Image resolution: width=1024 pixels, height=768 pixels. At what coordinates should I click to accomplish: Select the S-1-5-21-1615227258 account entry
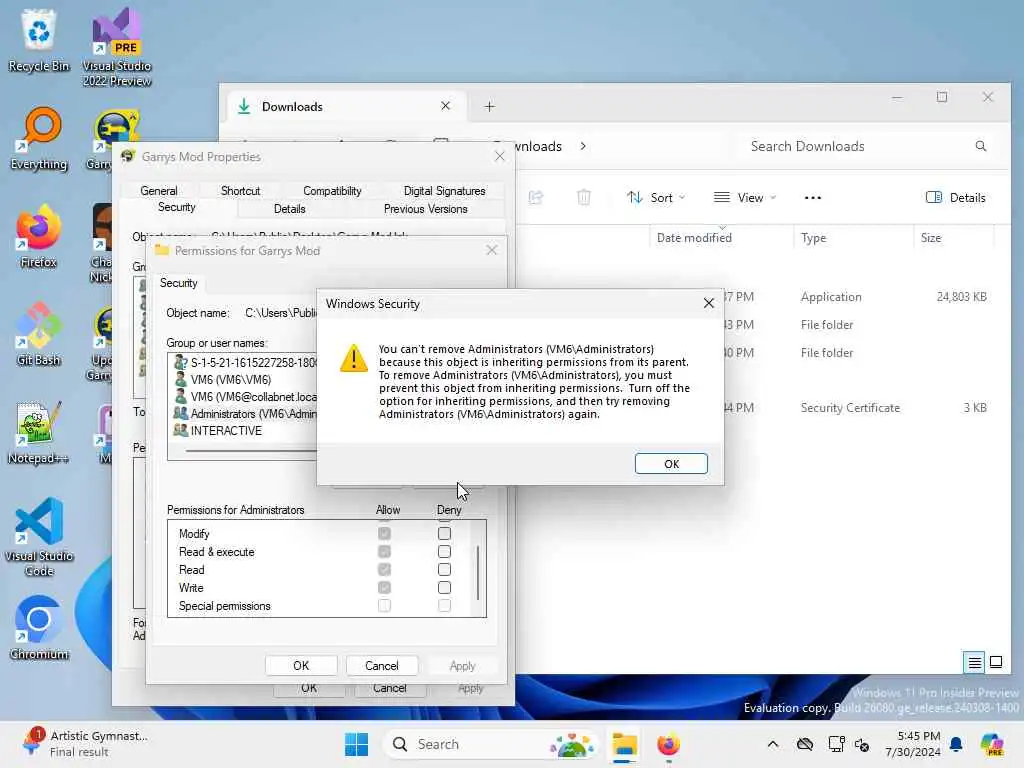click(244, 362)
